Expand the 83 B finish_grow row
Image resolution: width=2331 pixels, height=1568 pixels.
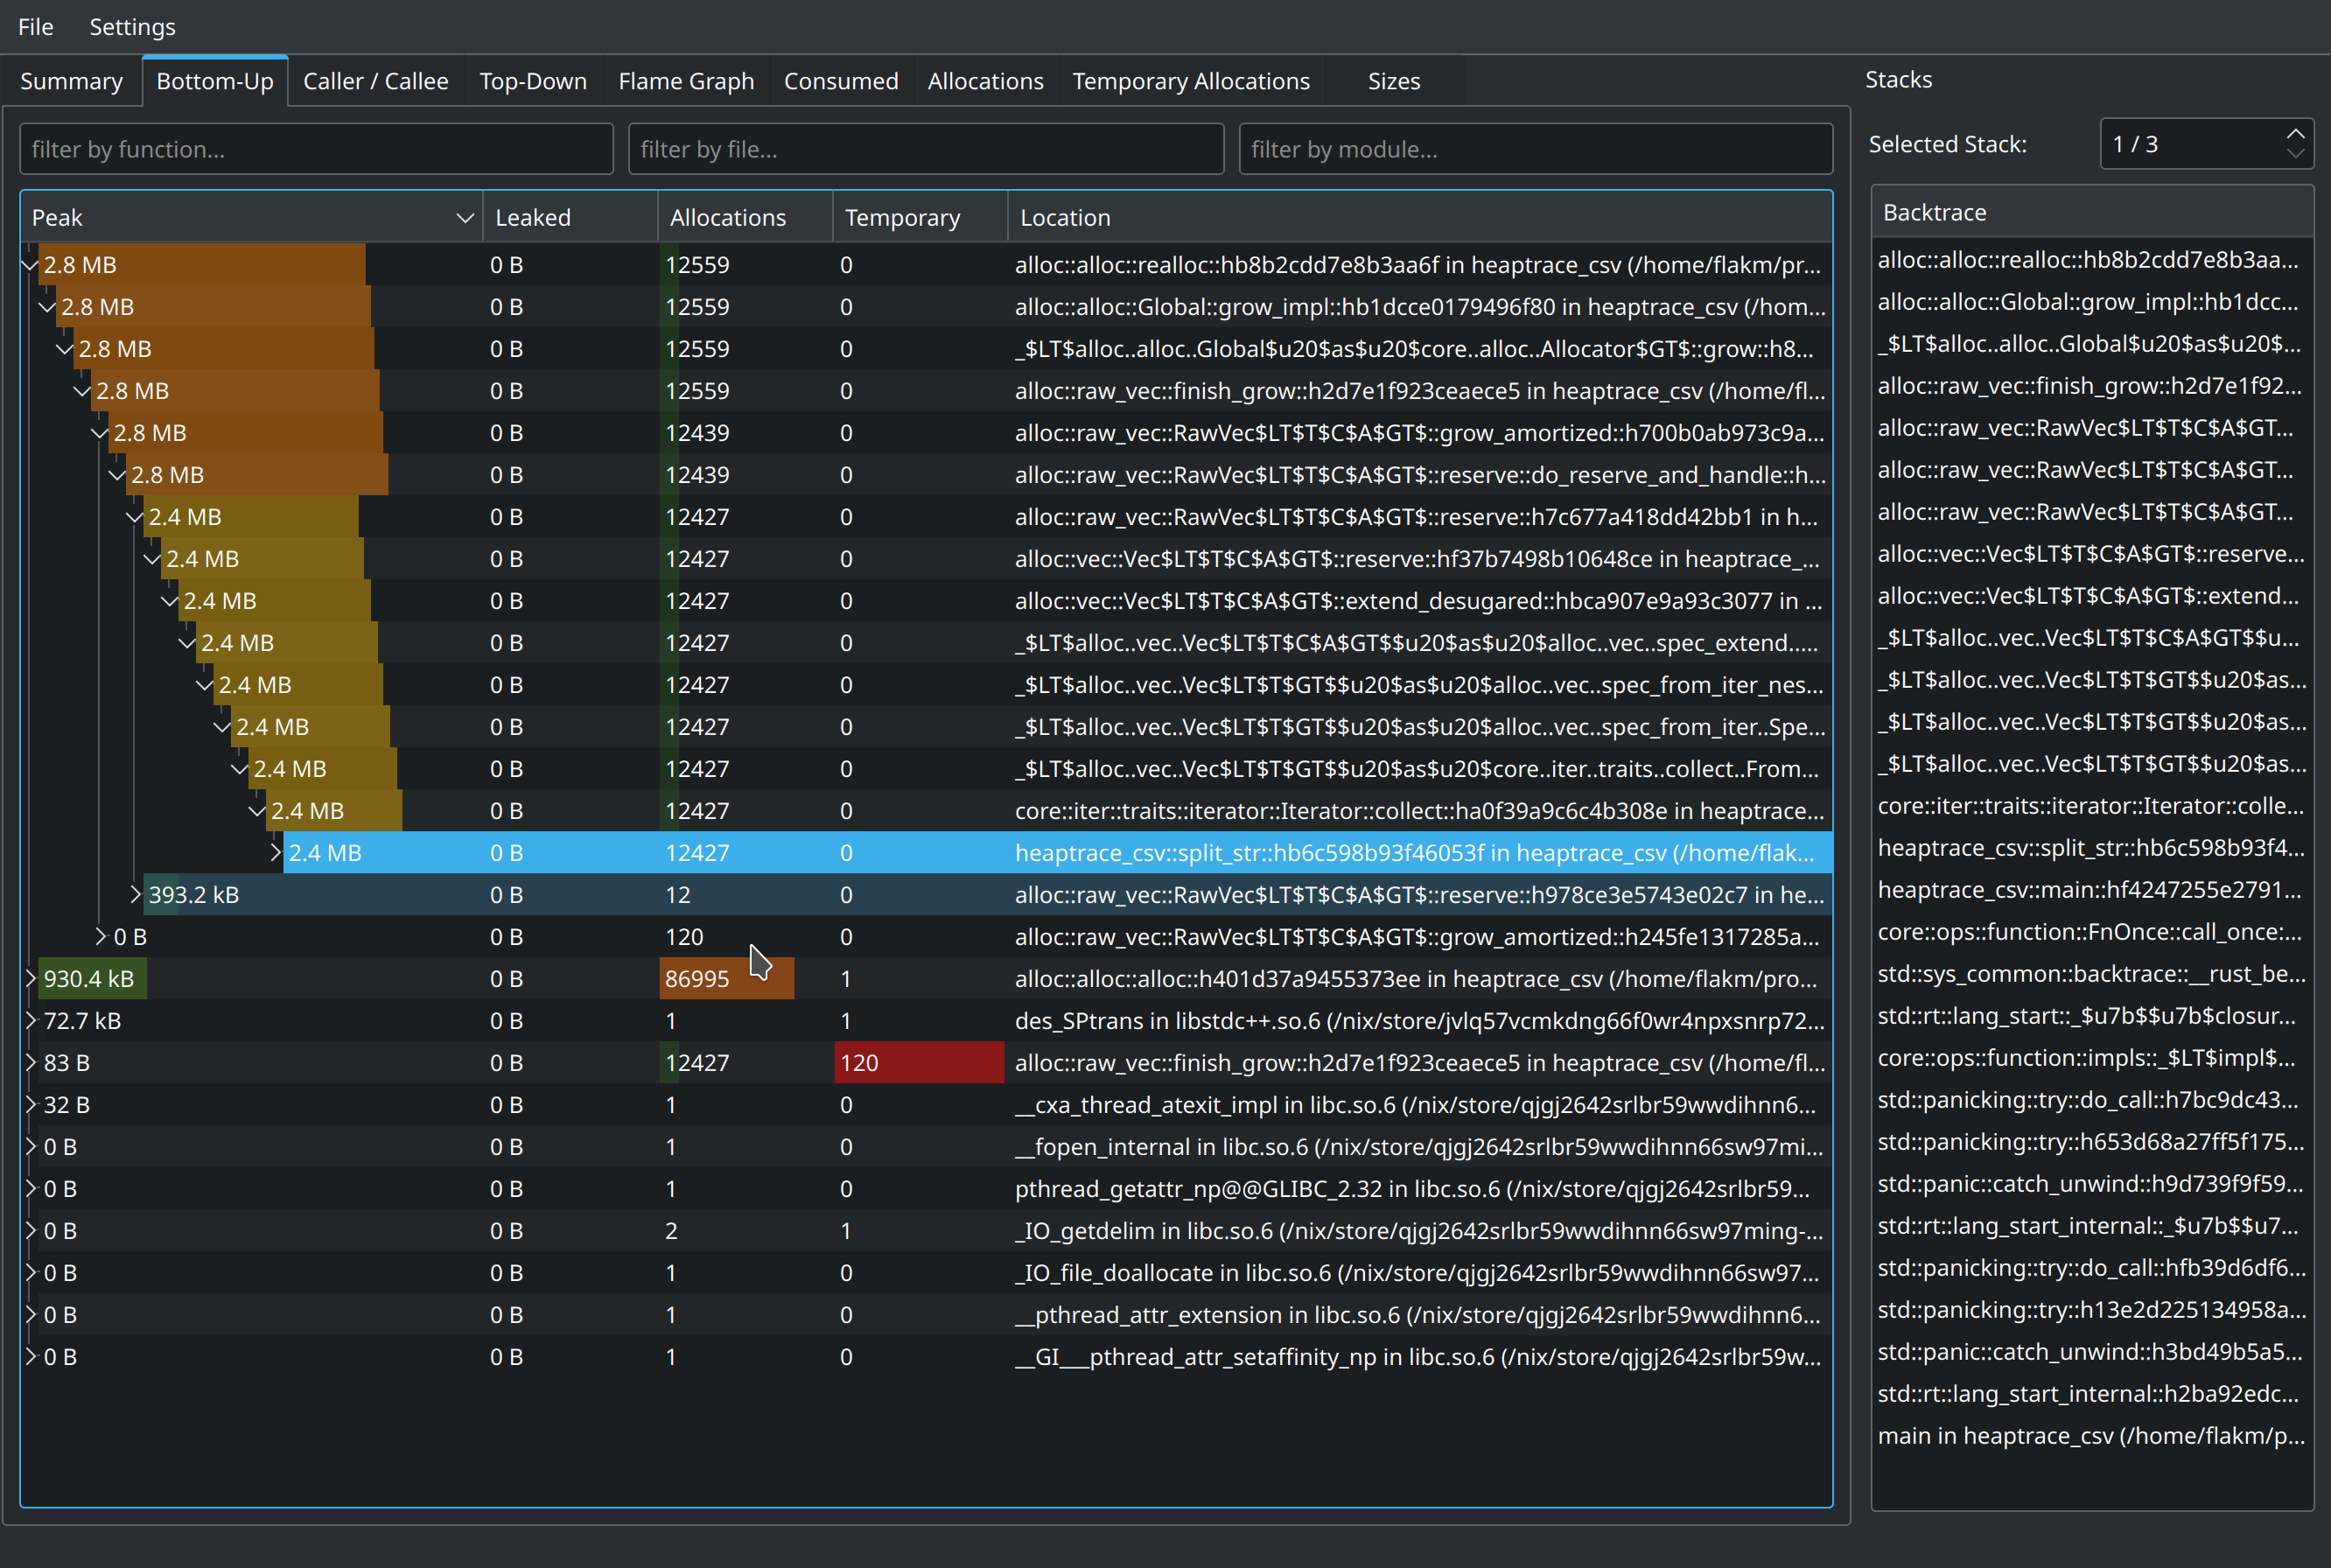click(x=30, y=1063)
